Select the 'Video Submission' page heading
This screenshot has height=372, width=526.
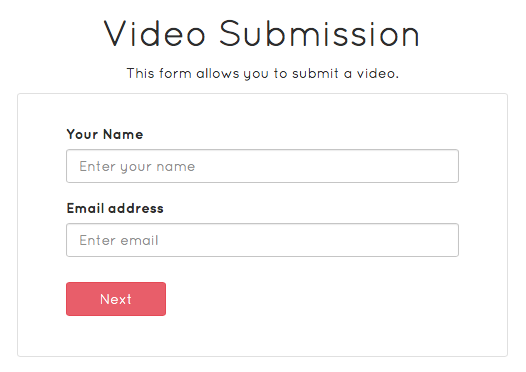point(262,34)
